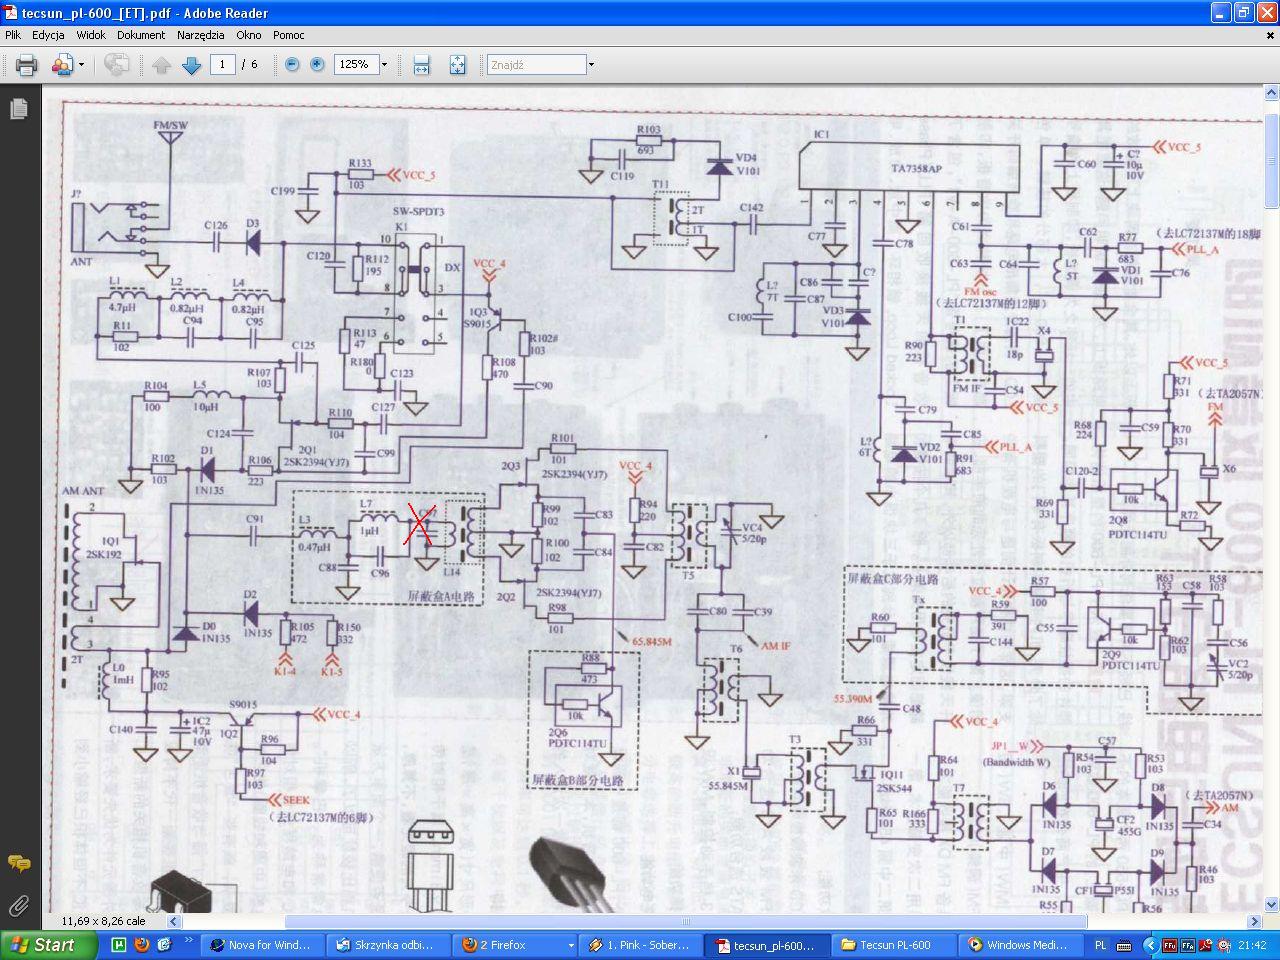Zoom in with the plus button

pos(317,65)
